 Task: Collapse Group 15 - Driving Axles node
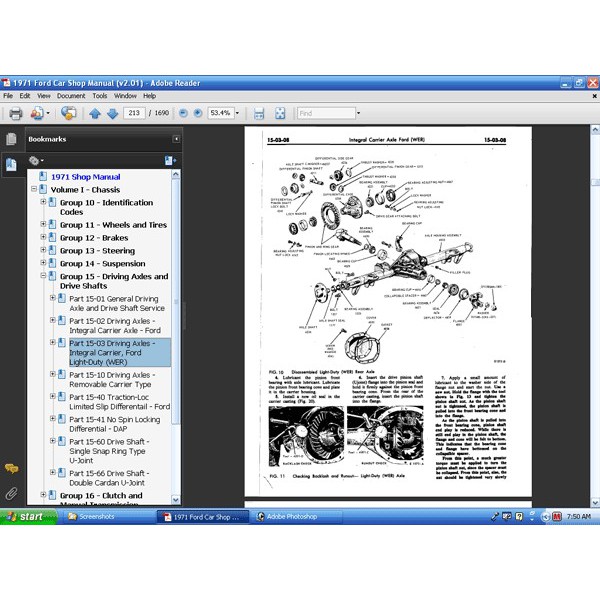click(x=43, y=275)
